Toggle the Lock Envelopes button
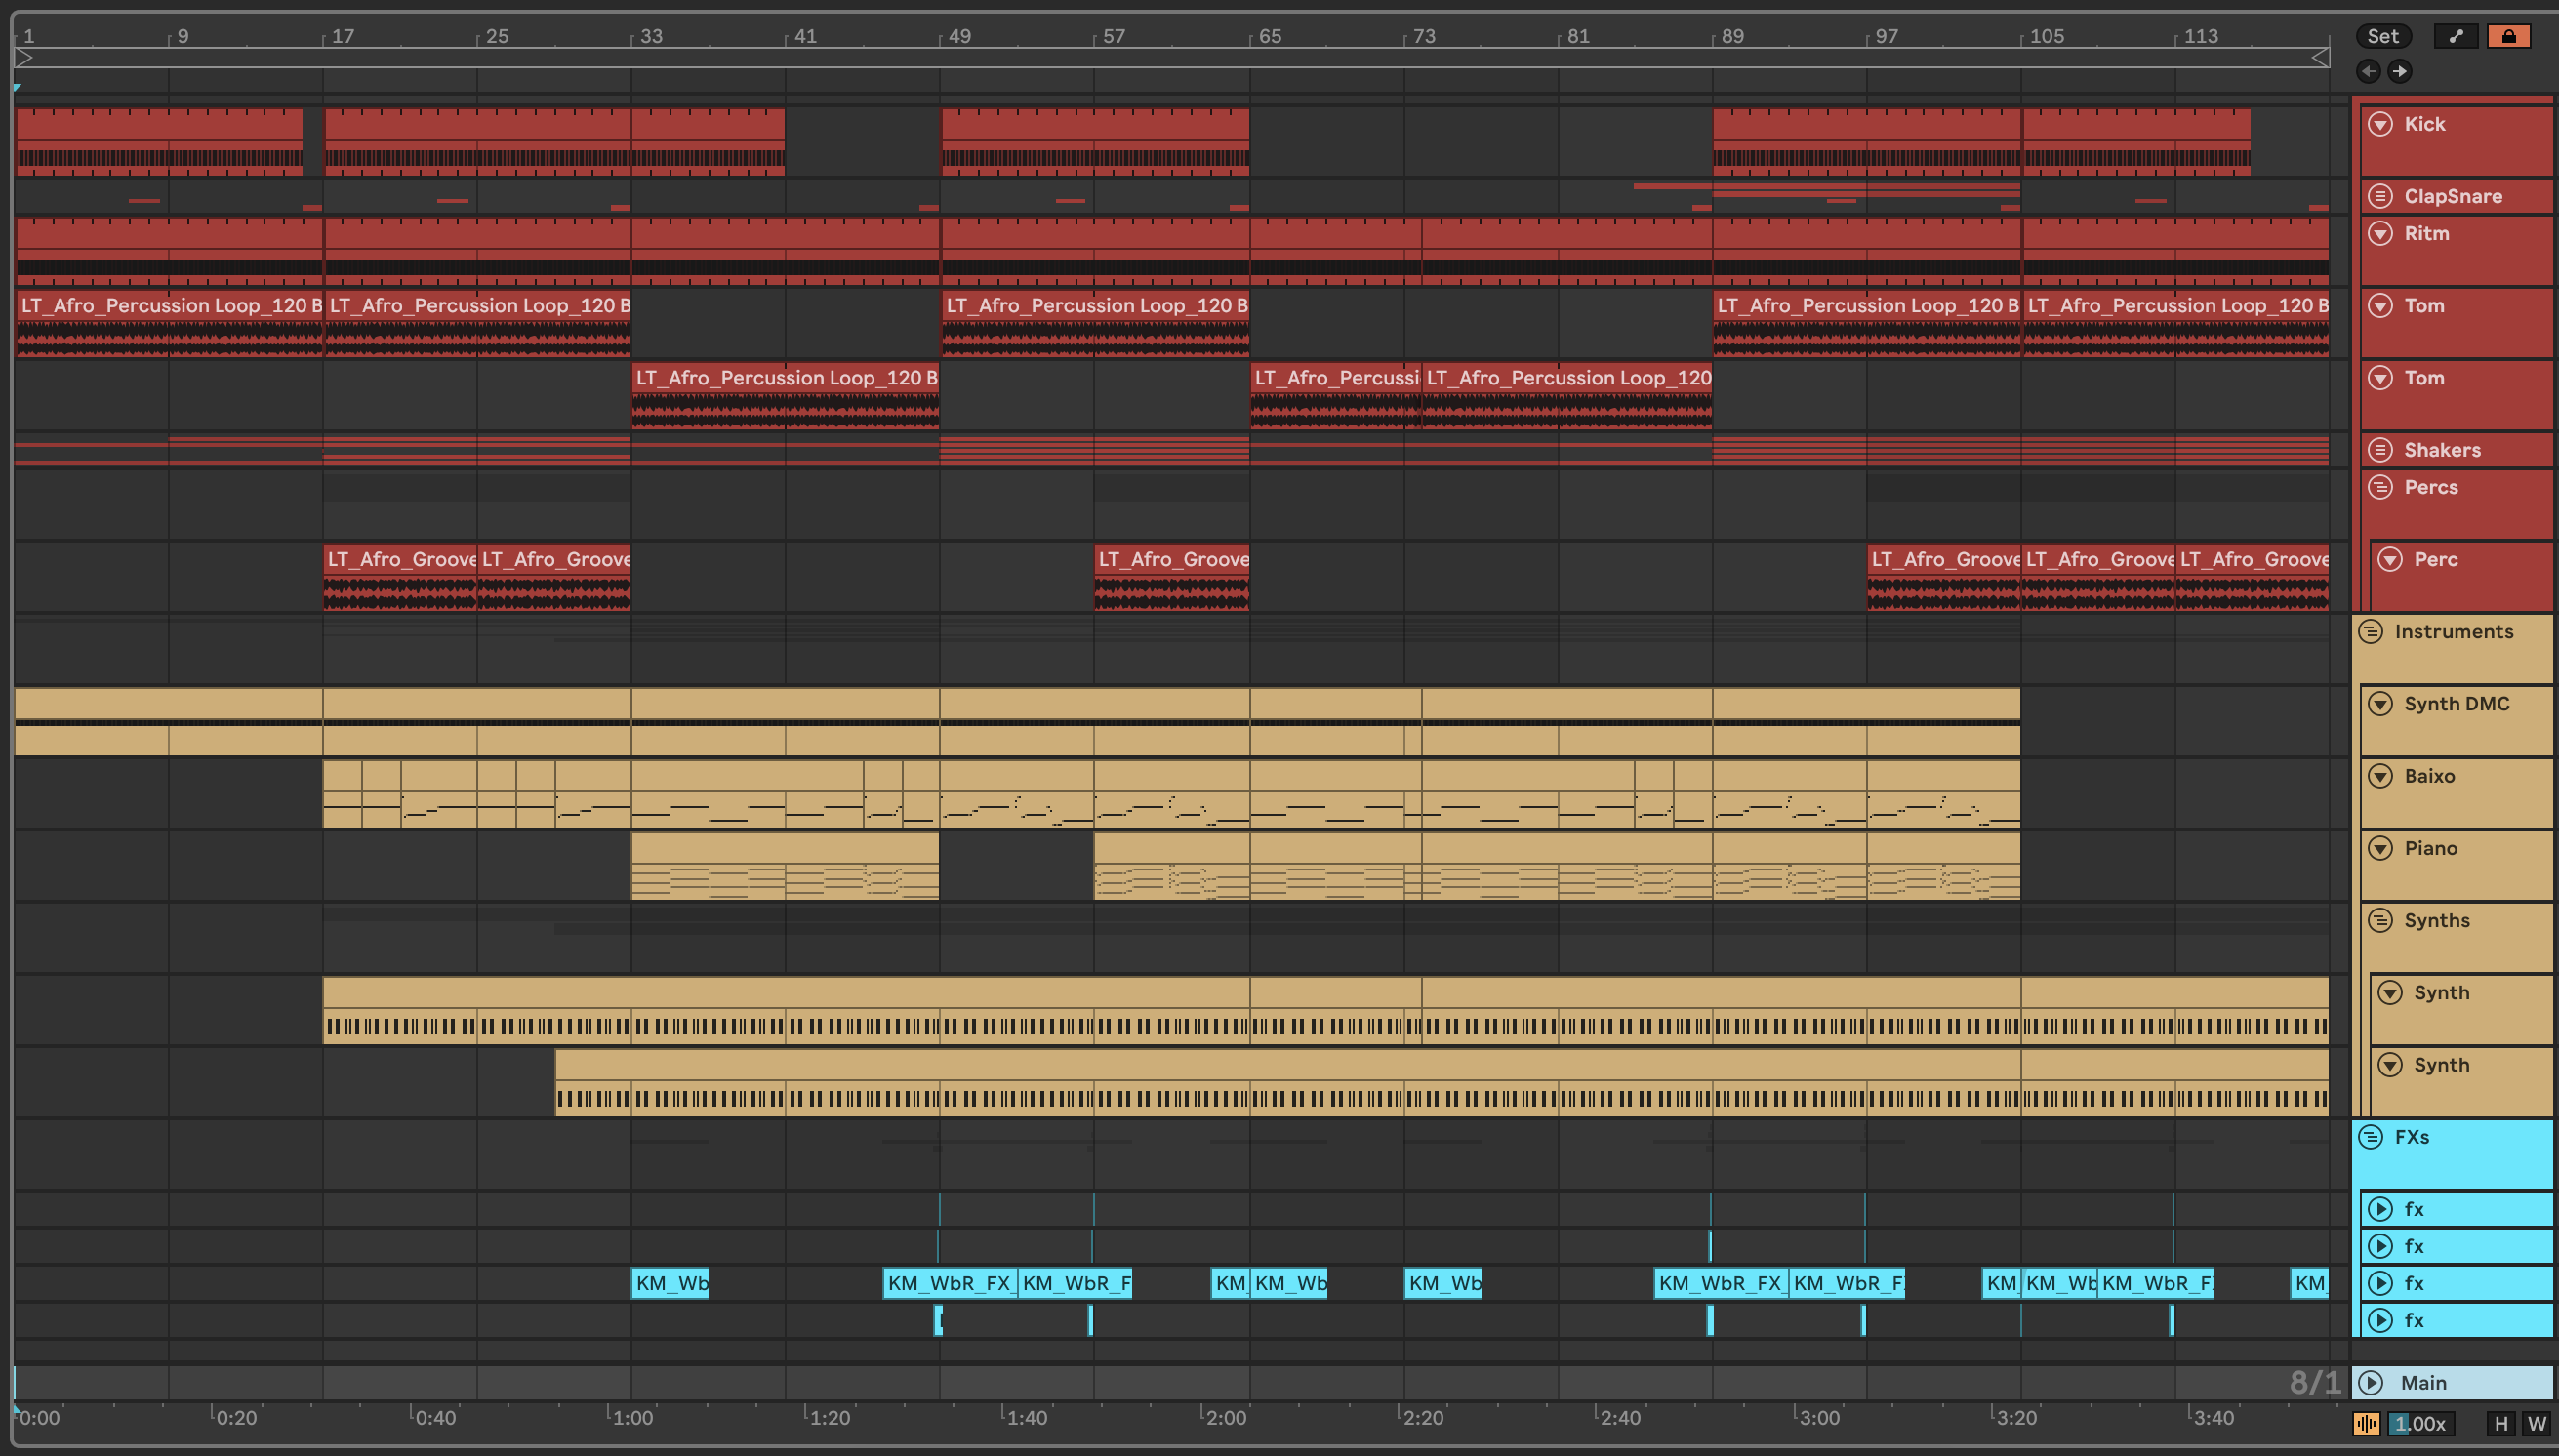This screenshot has height=1456, width=2559. tap(2508, 37)
